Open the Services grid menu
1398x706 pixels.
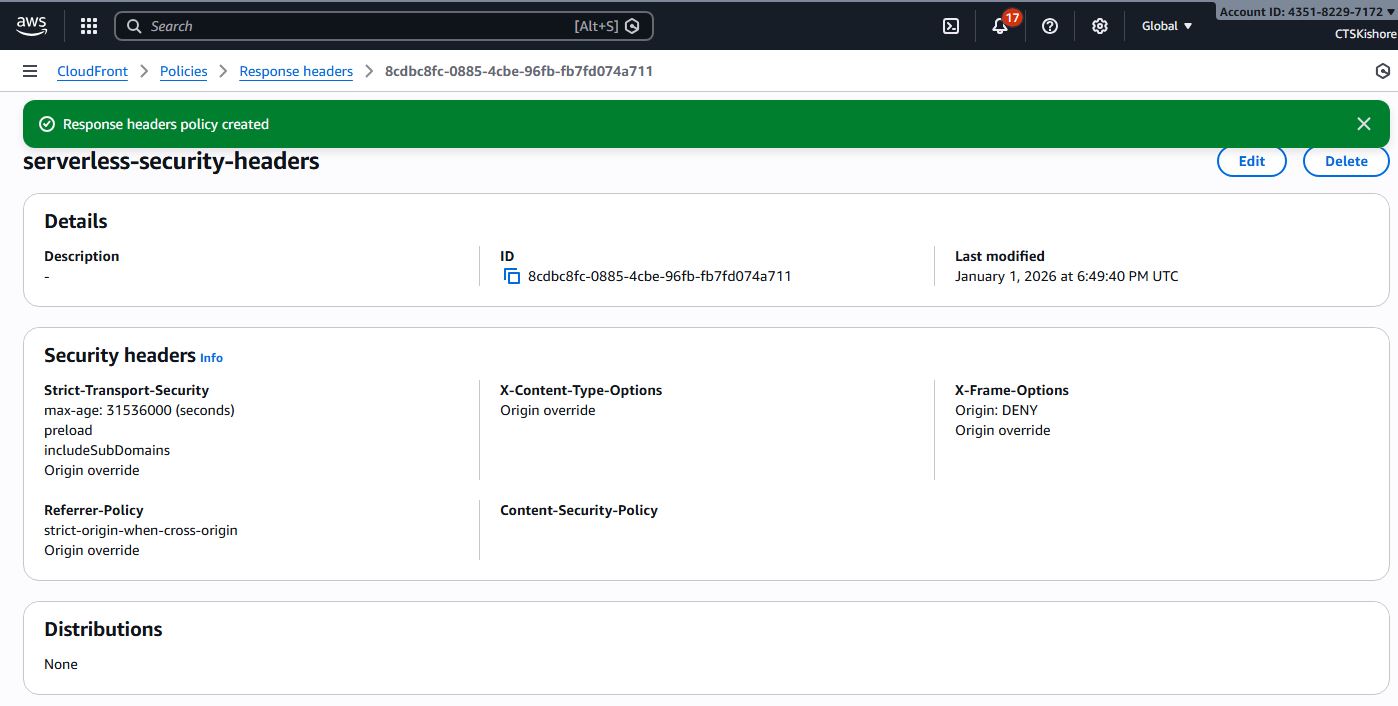point(89,26)
